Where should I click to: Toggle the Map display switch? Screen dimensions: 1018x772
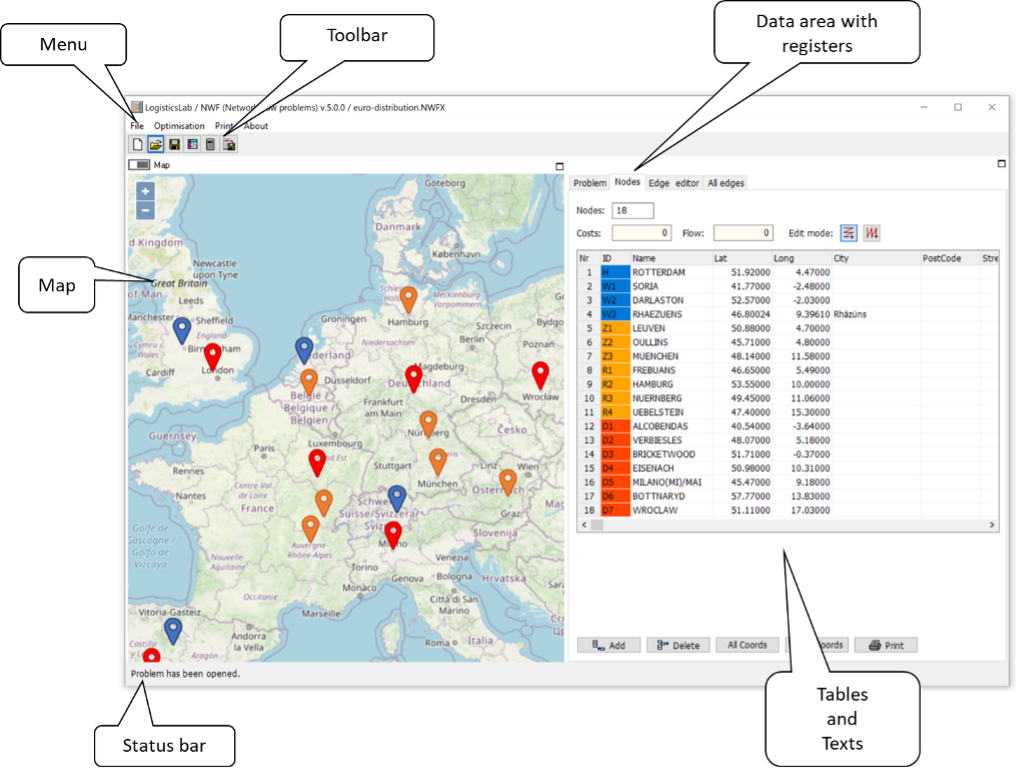[x=140, y=164]
